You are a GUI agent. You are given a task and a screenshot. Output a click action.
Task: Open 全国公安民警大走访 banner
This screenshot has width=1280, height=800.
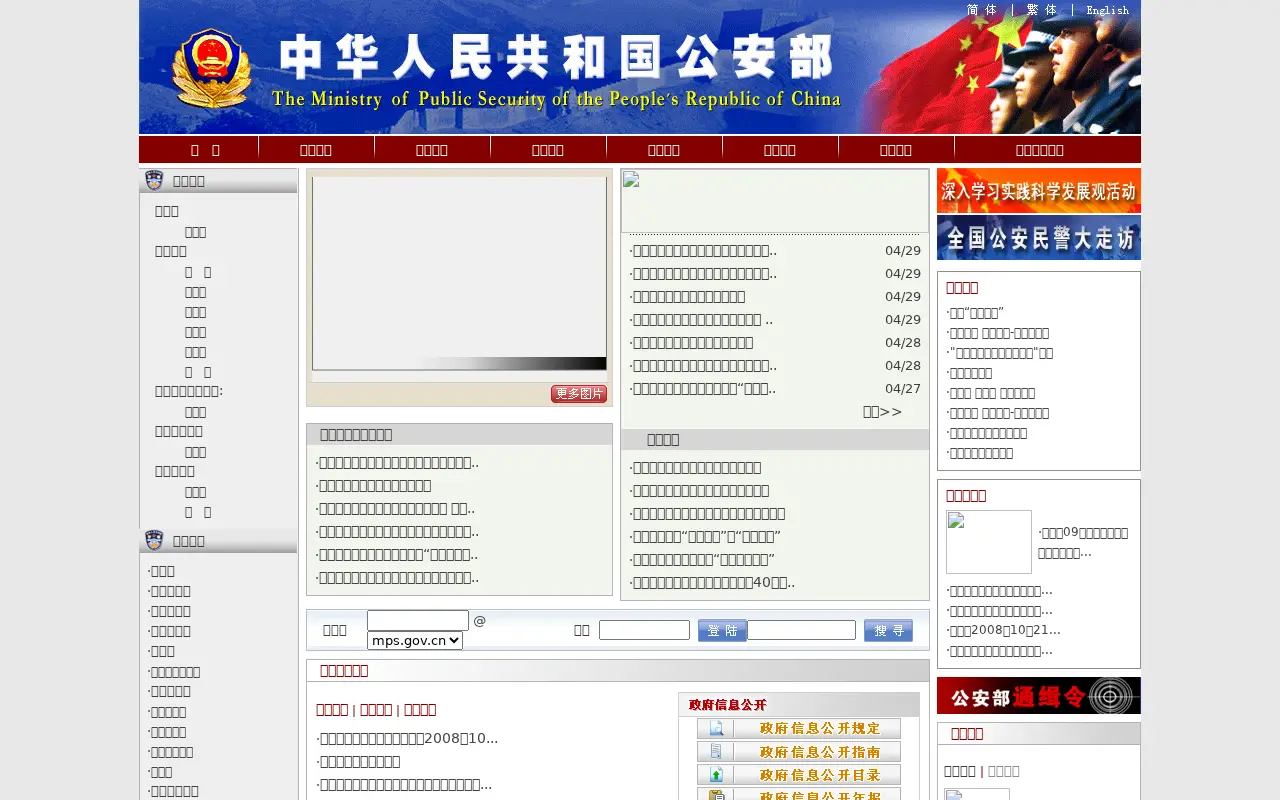[x=1039, y=238]
